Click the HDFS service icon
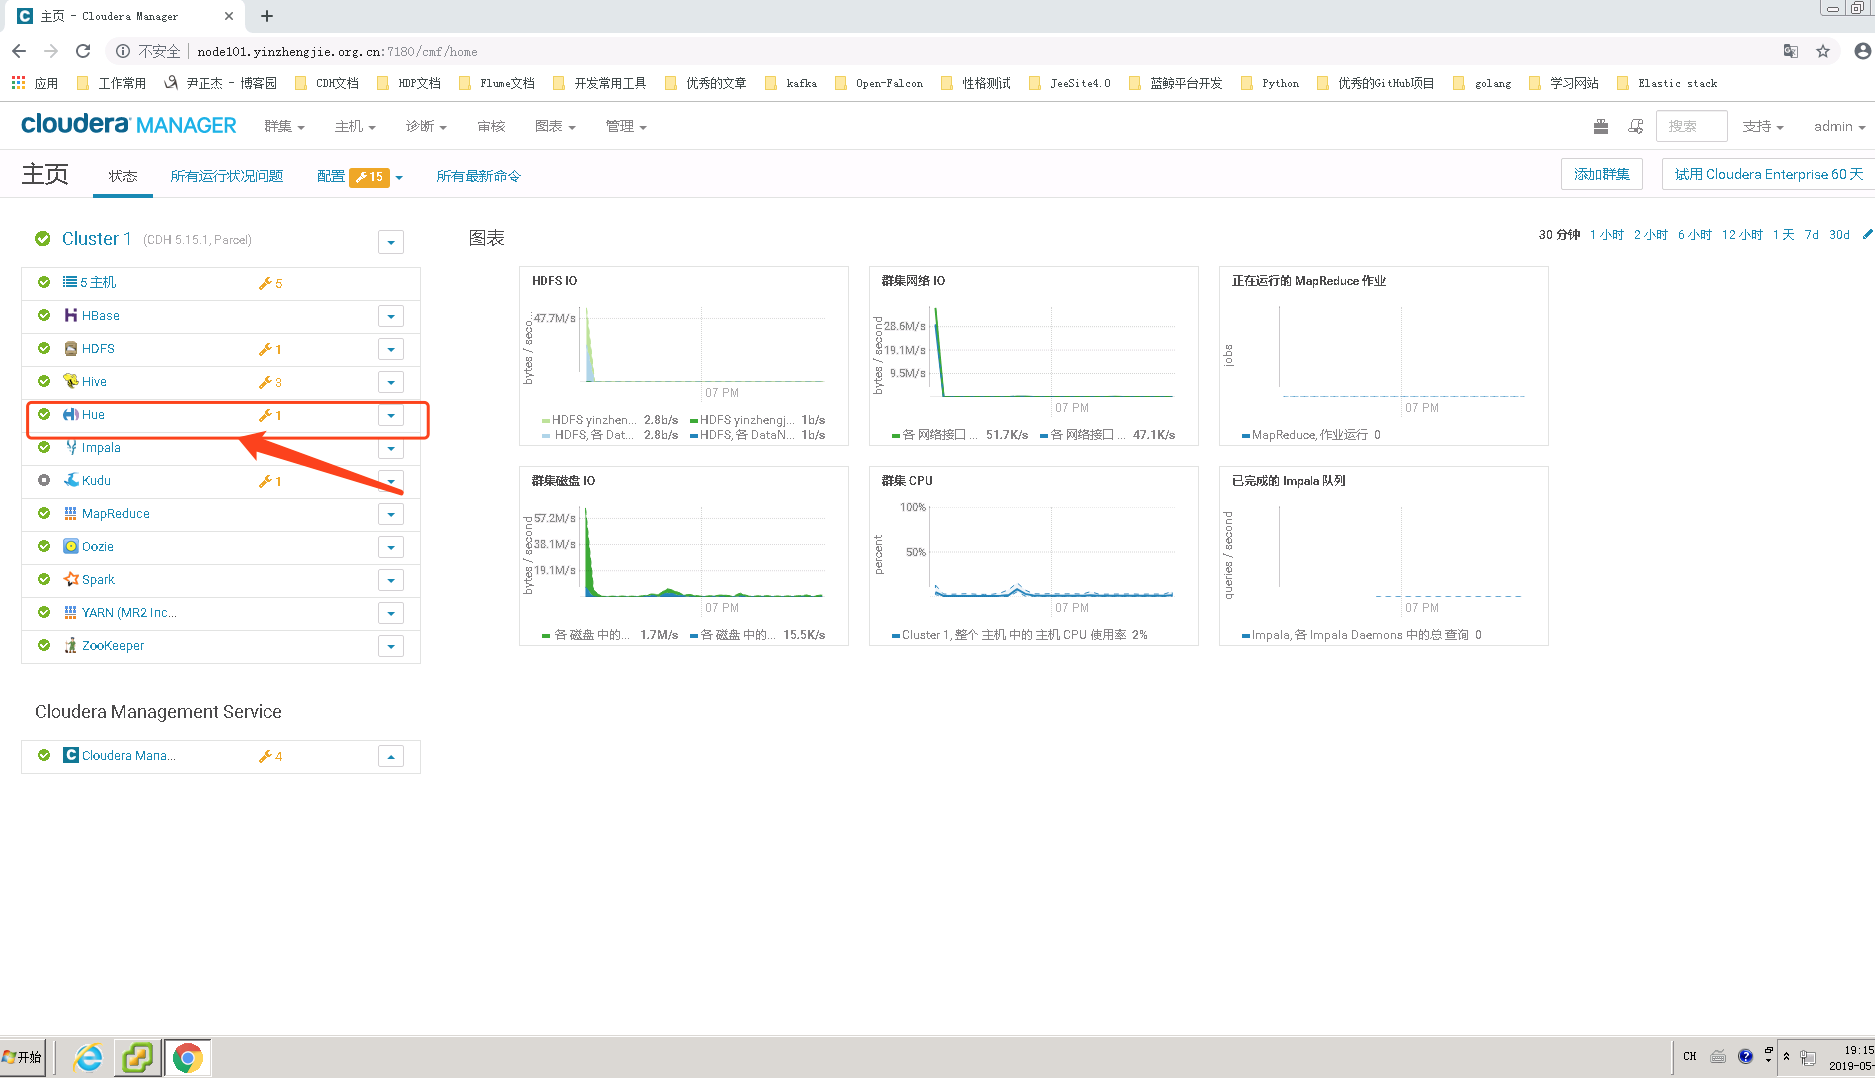 pyautogui.click(x=69, y=348)
